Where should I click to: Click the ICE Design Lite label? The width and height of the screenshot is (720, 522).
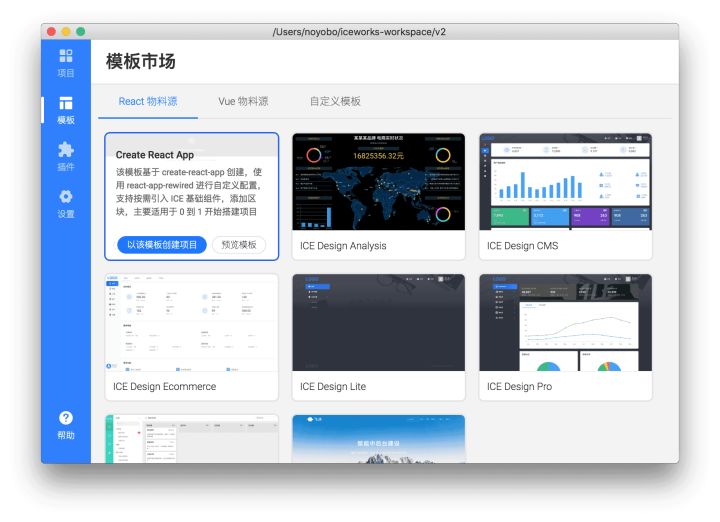click(x=333, y=387)
